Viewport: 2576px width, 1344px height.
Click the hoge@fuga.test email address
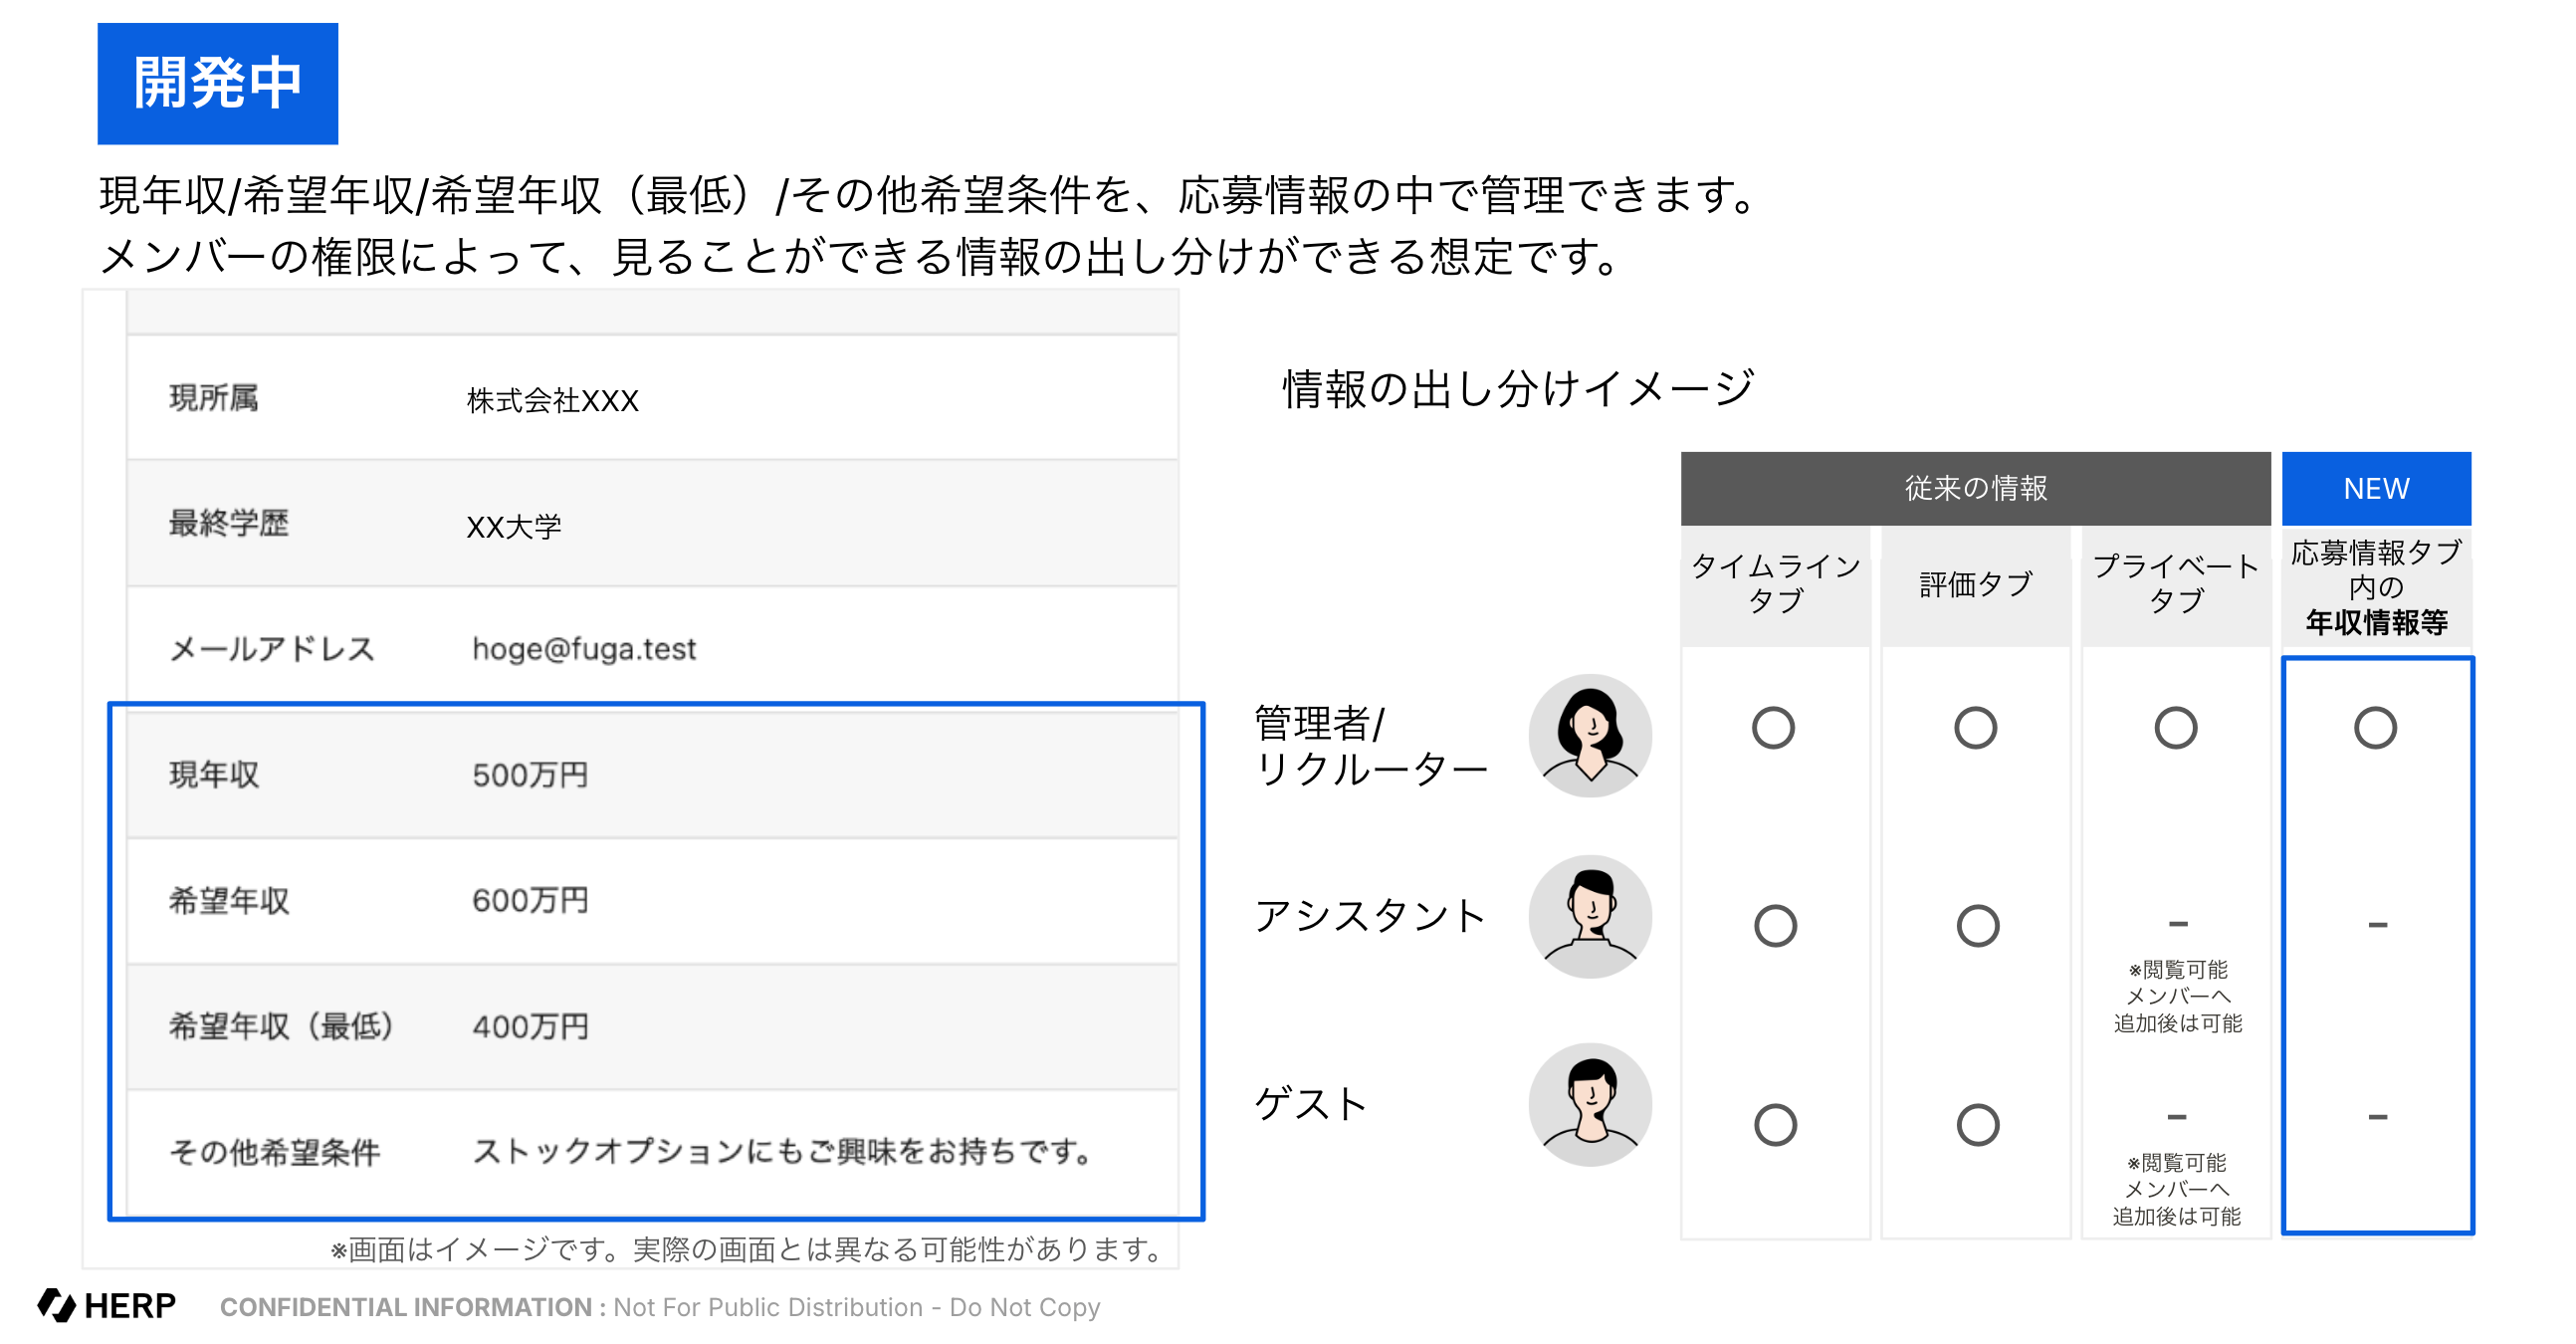point(584,649)
